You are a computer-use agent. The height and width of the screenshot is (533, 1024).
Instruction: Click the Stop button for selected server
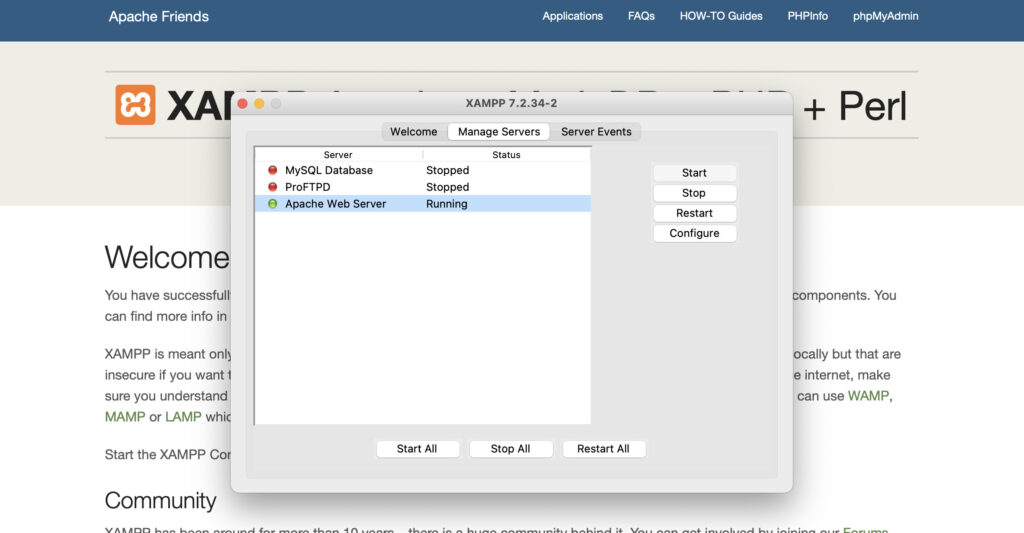tap(694, 193)
